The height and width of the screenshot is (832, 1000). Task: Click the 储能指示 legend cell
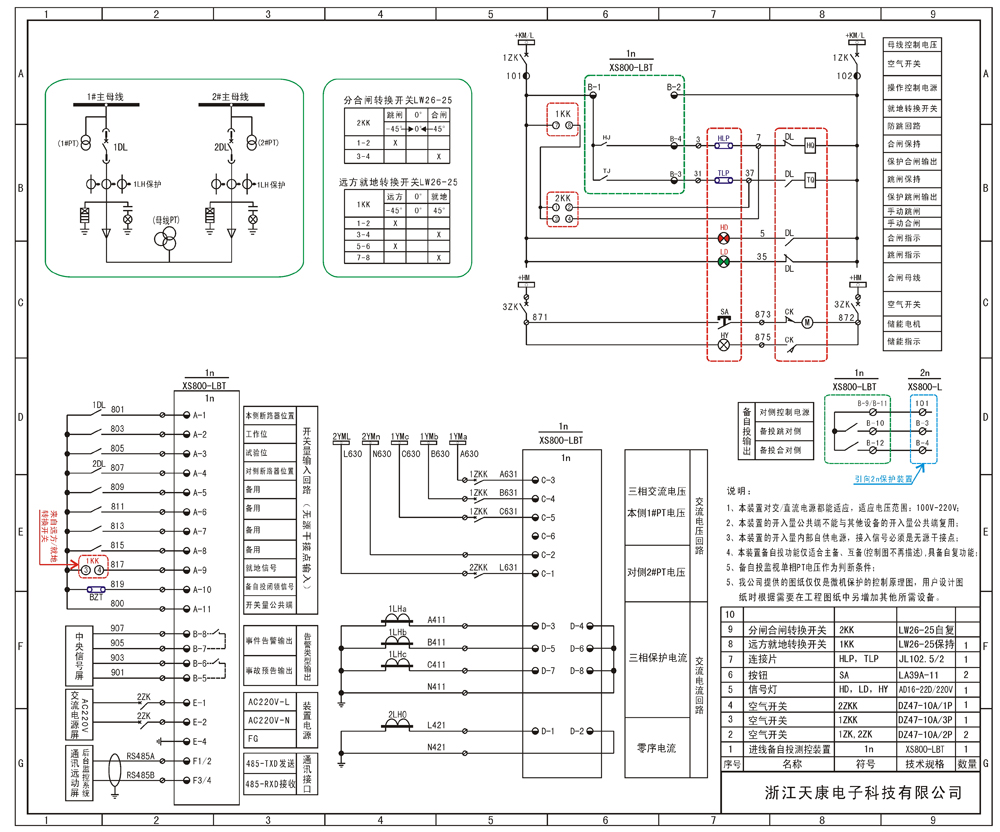coord(911,342)
